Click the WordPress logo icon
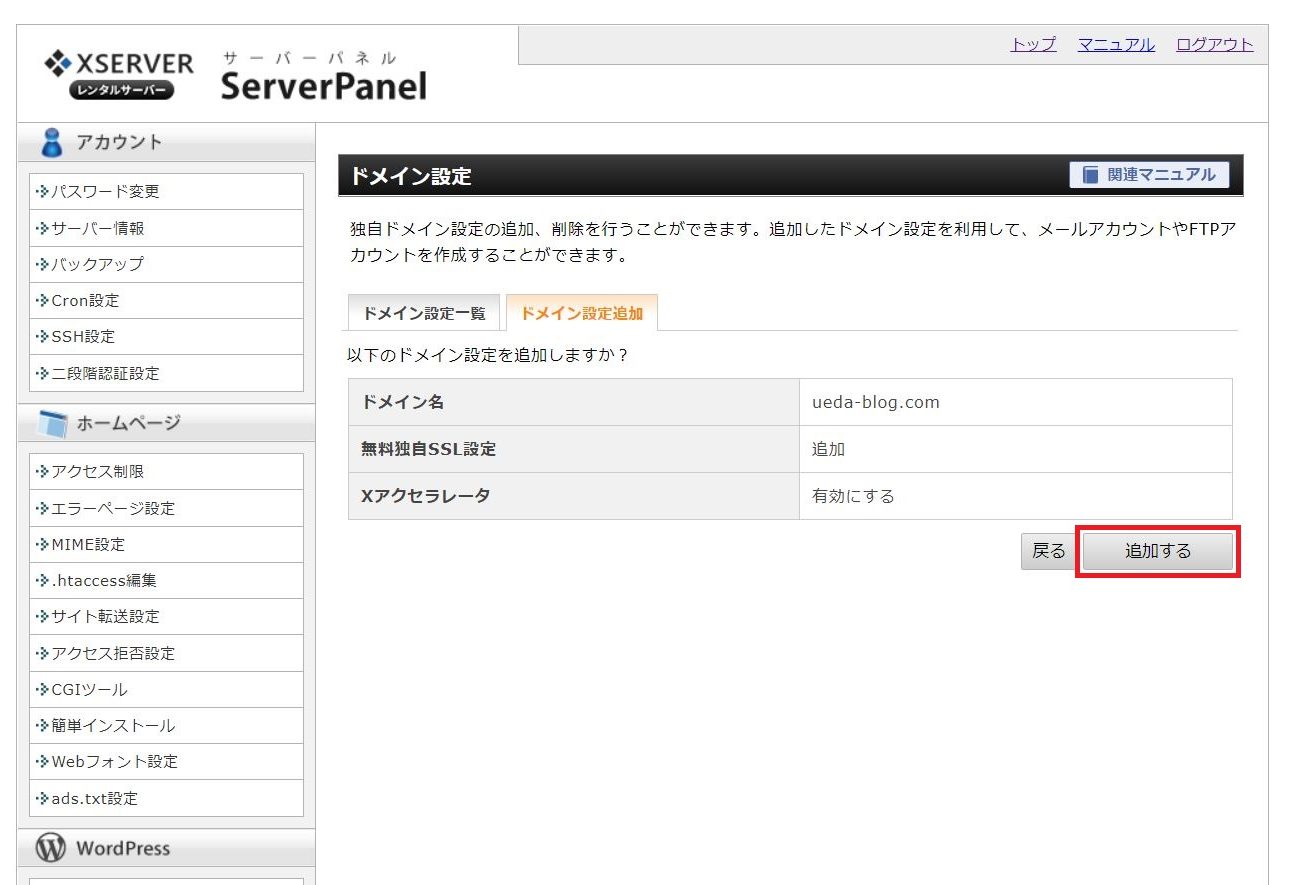 coord(51,848)
